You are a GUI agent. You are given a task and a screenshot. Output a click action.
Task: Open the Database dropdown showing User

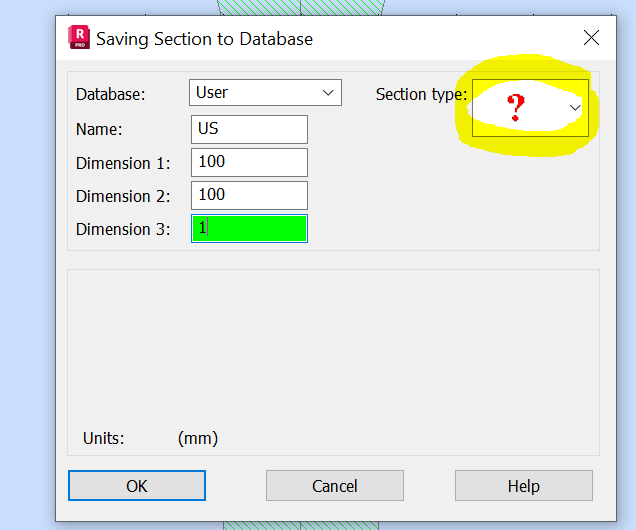pos(265,92)
